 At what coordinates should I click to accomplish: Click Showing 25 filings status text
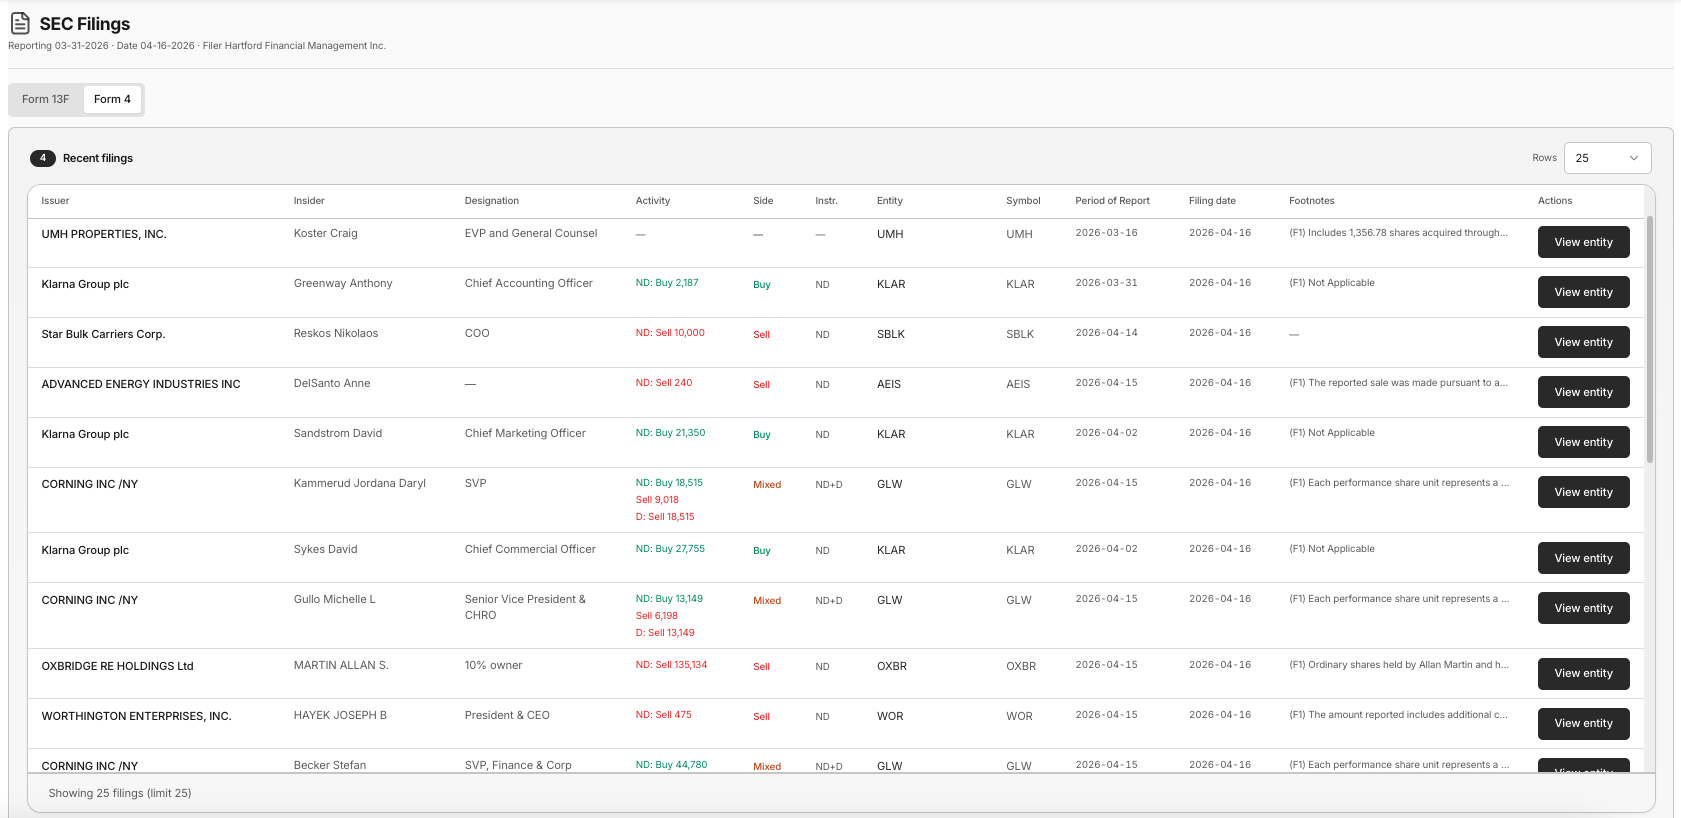tap(120, 793)
